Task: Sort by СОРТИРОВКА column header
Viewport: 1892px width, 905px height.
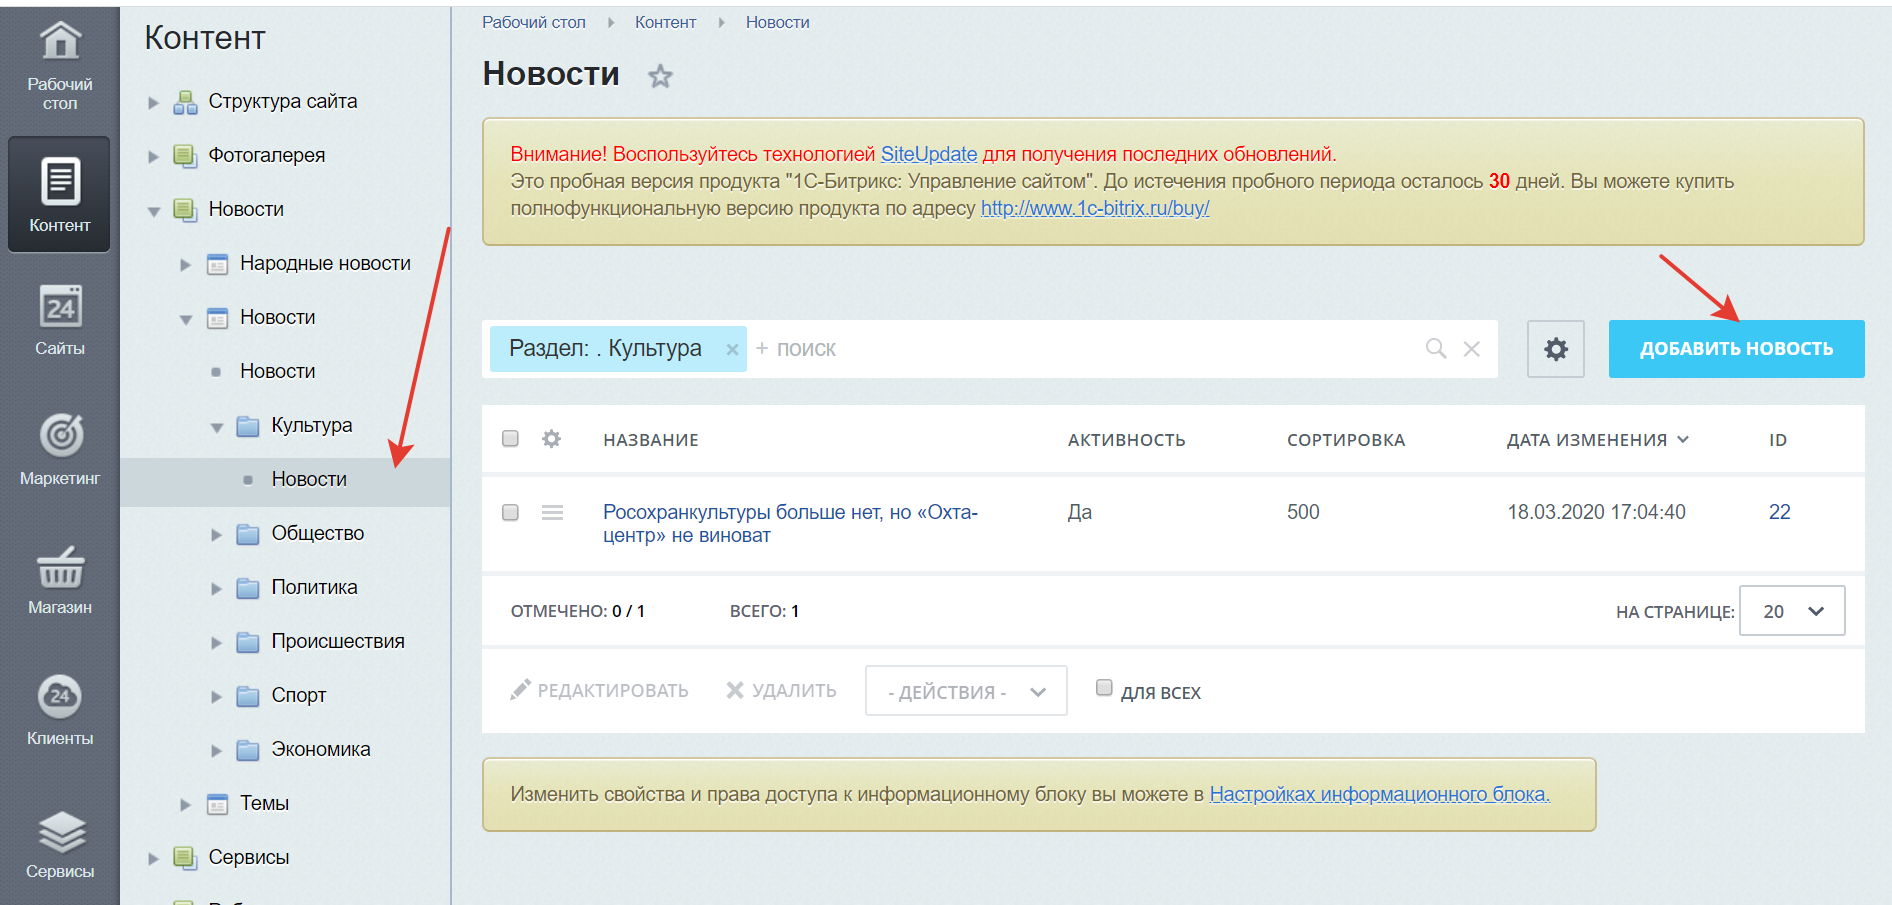Action: click(1346, 440)
